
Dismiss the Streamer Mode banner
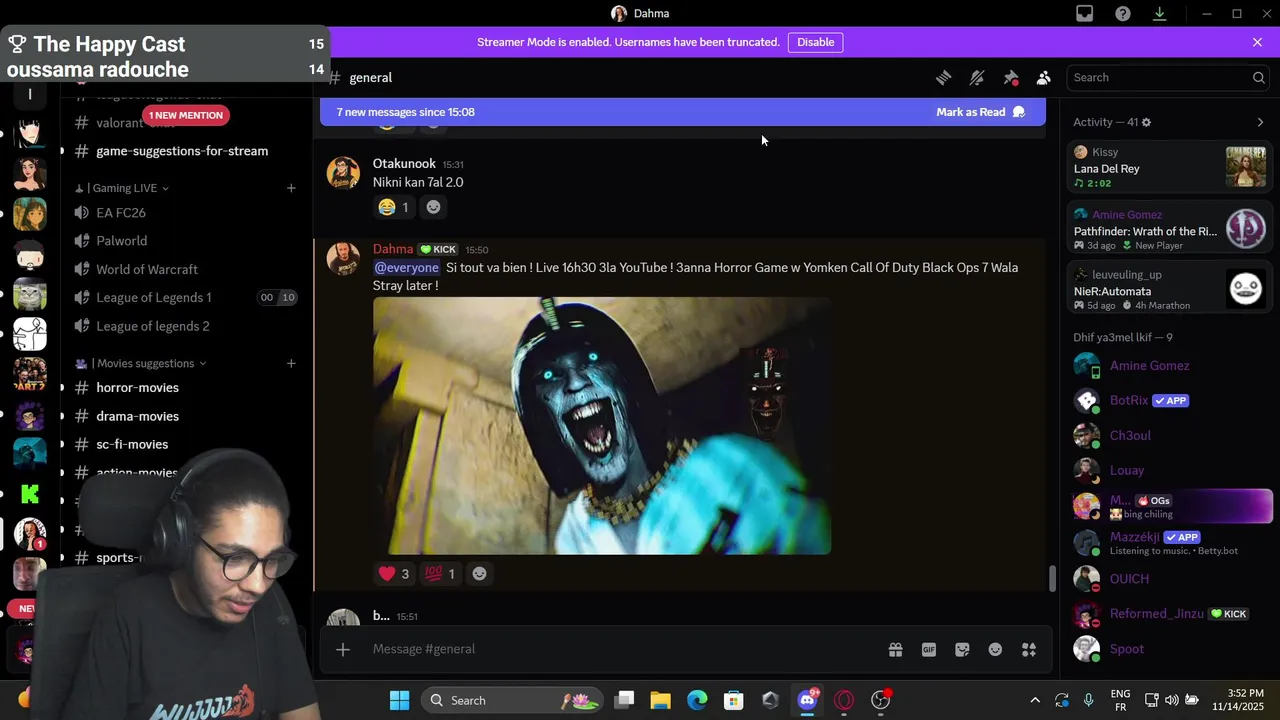[x=1257, y=42]
